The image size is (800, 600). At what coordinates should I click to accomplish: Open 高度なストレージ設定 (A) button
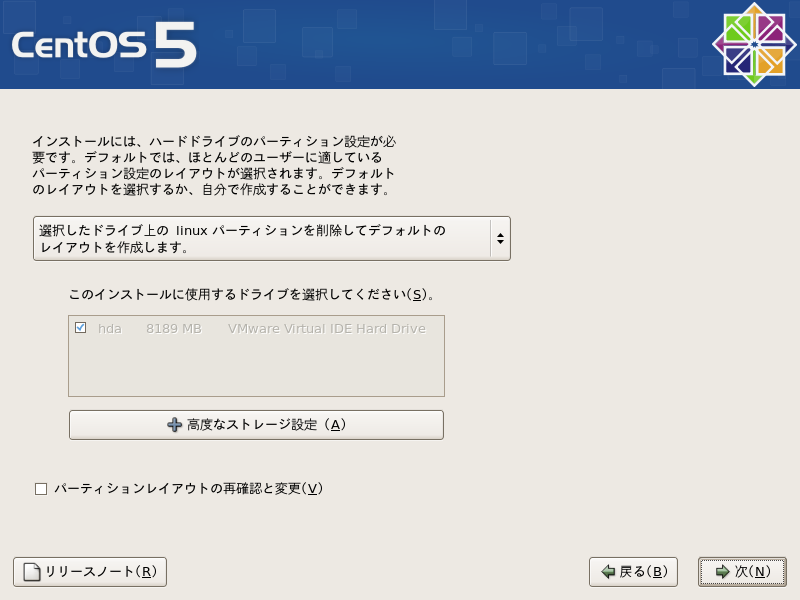click(256, 424)
